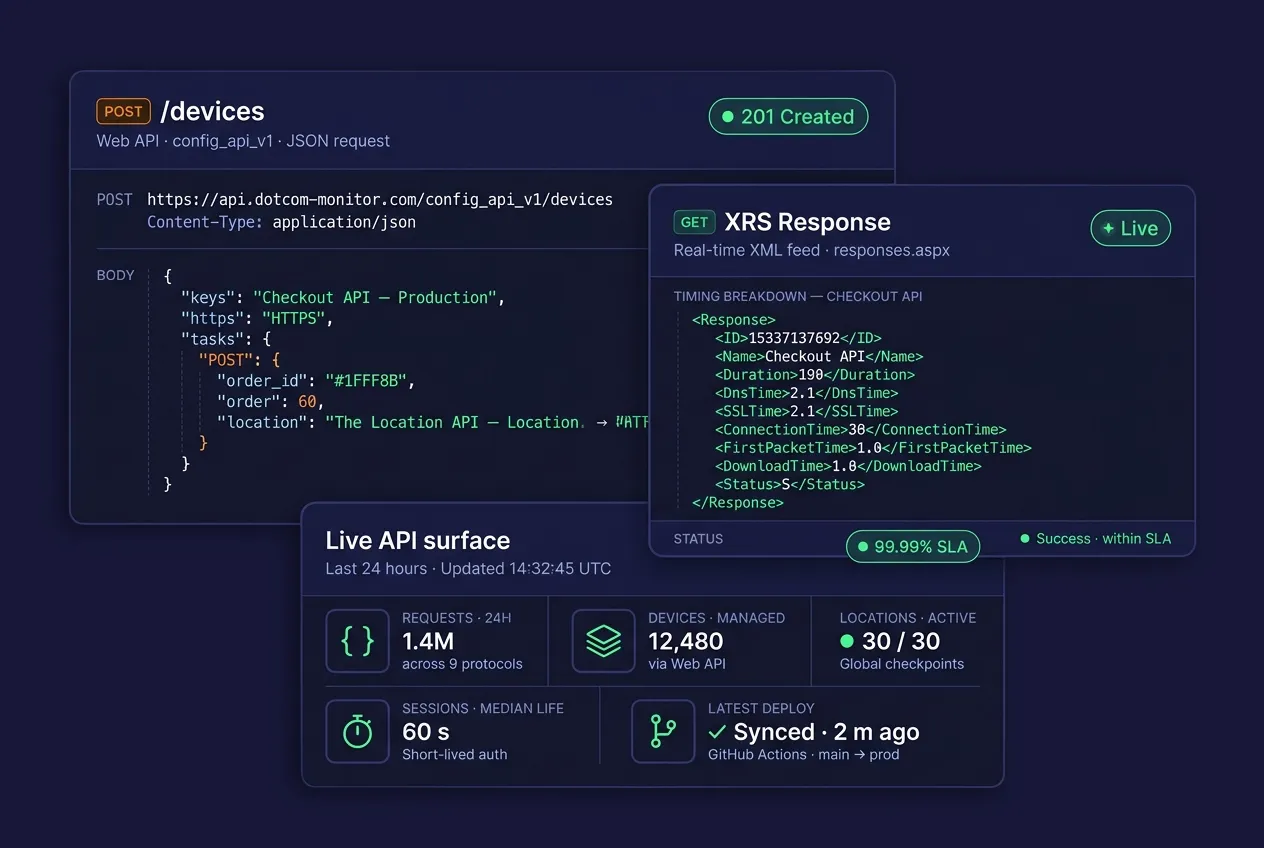
Task: Click the Duration 190 XML line
Action: click(815, 375)
